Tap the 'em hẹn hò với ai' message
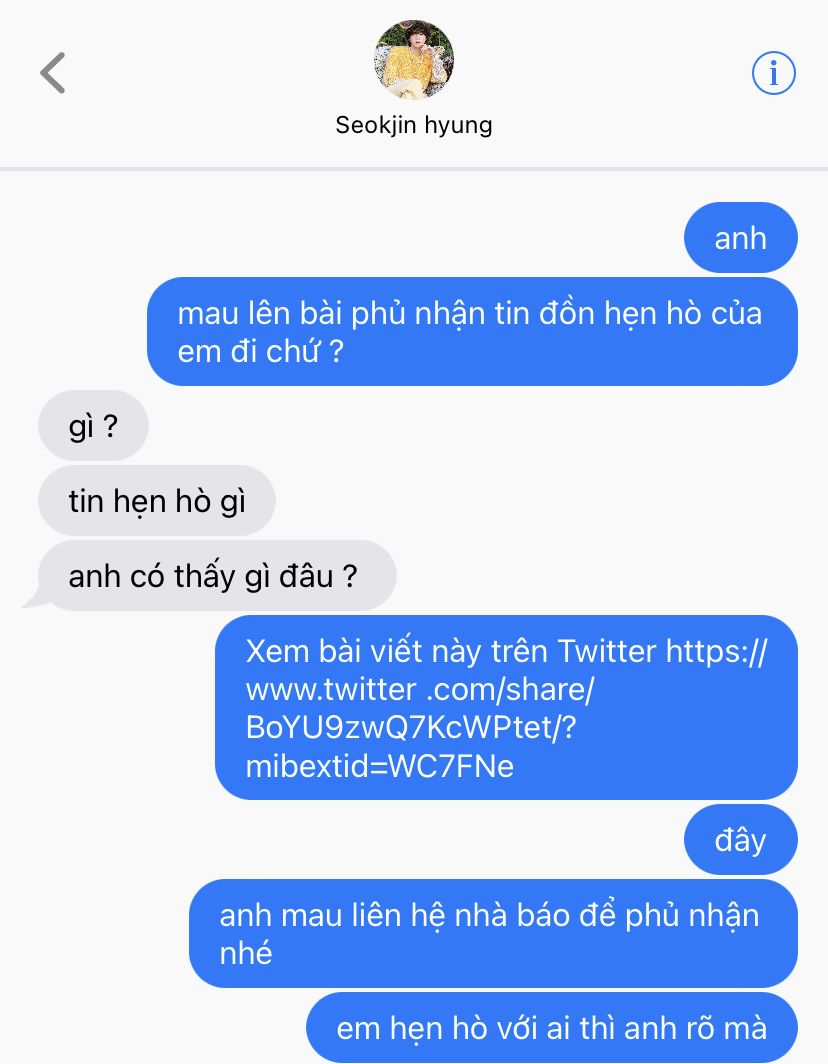 pyautogui.click(x=552, y=1027)
